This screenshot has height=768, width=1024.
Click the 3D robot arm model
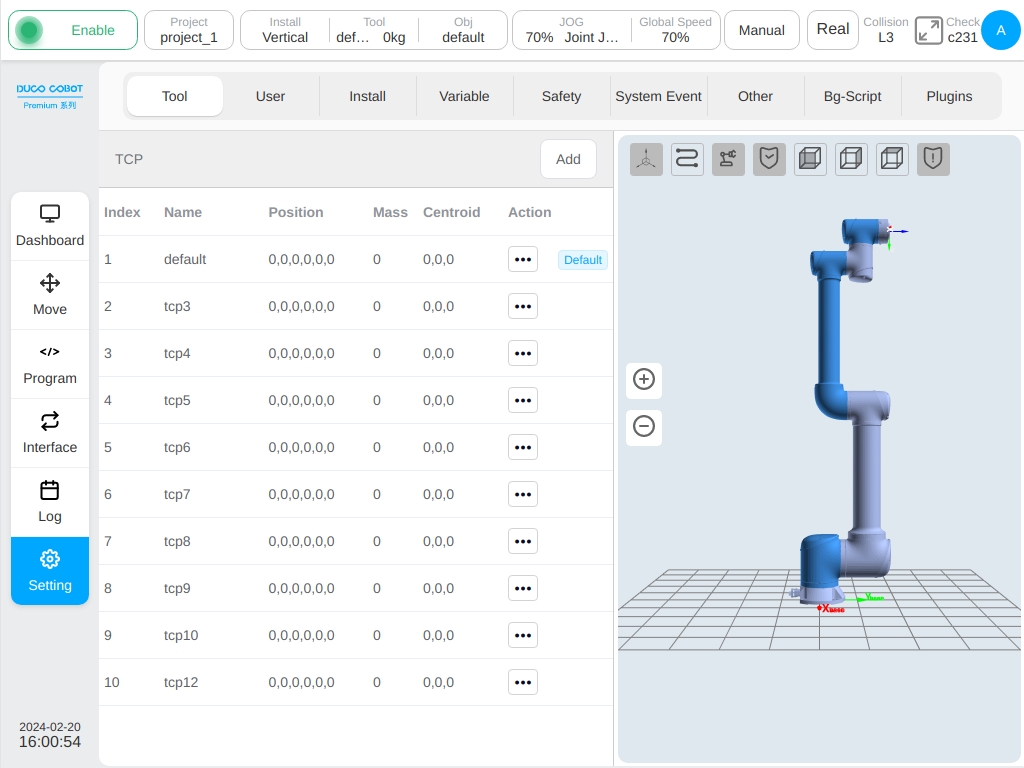(849, 411)
